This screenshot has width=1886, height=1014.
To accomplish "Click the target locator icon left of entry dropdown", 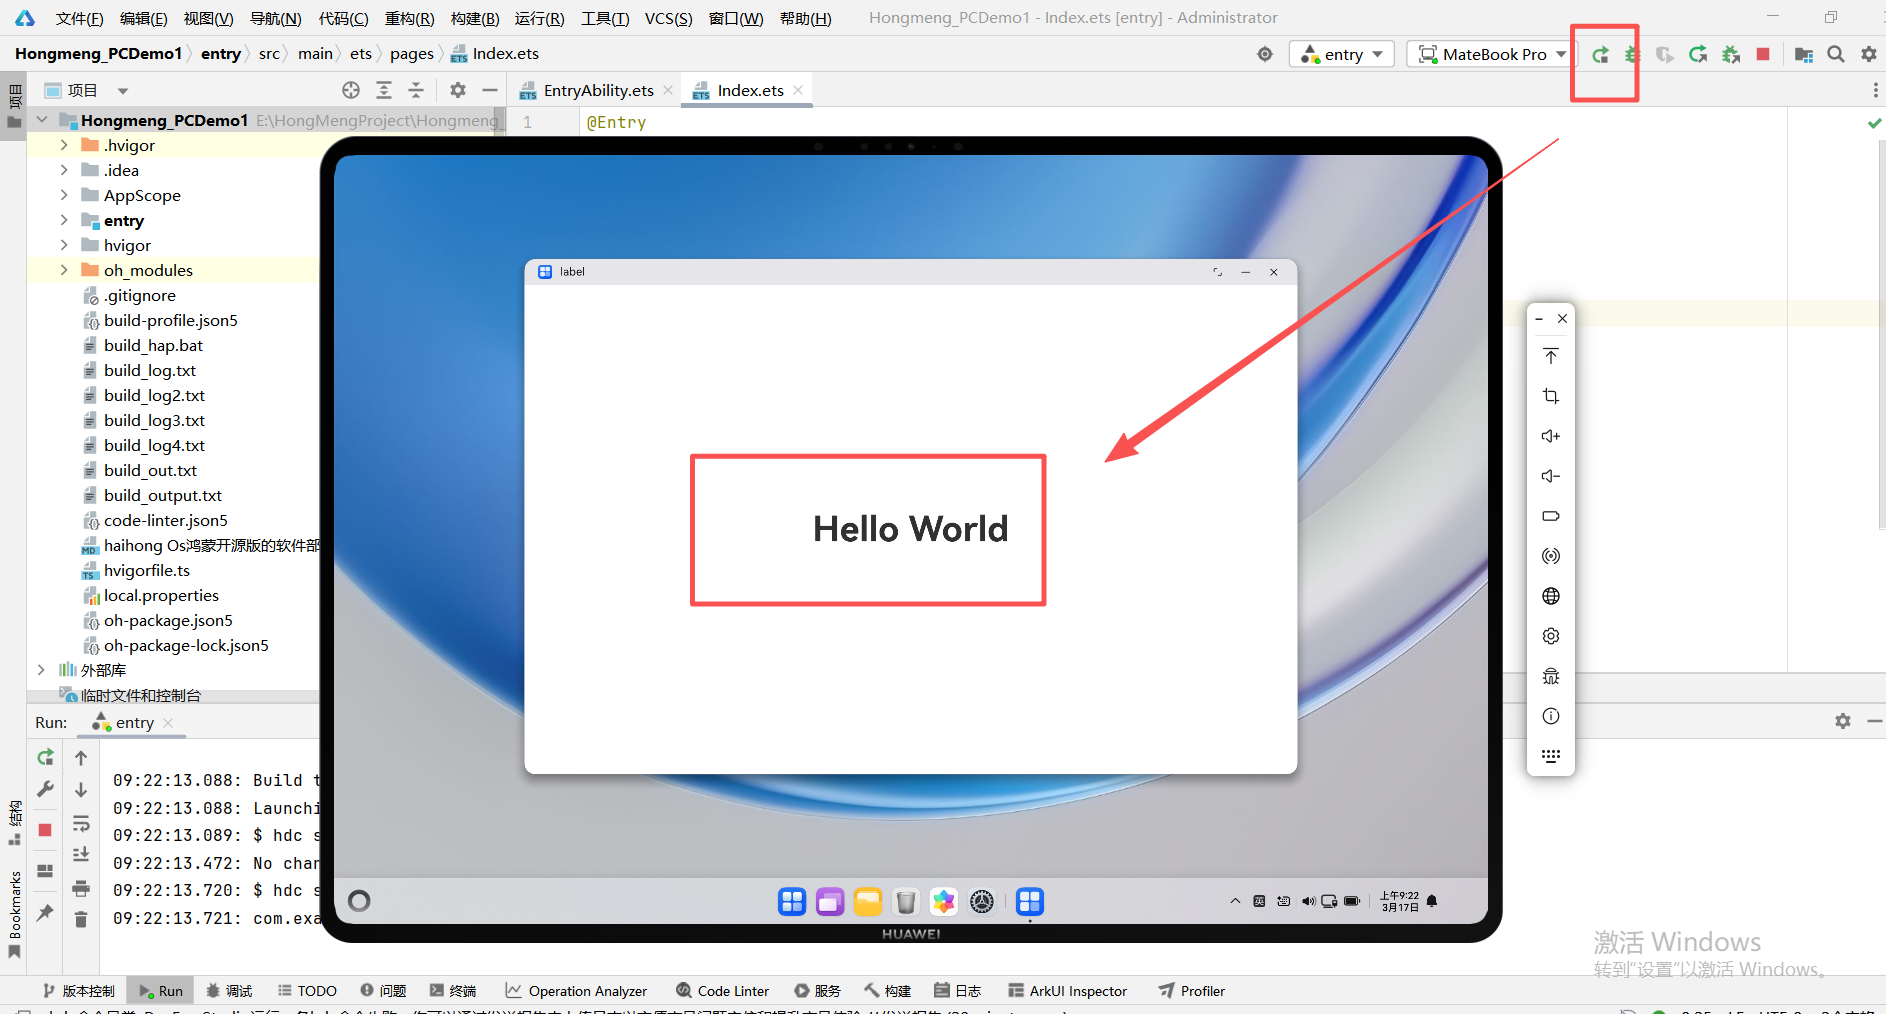I will point(1265,54).
